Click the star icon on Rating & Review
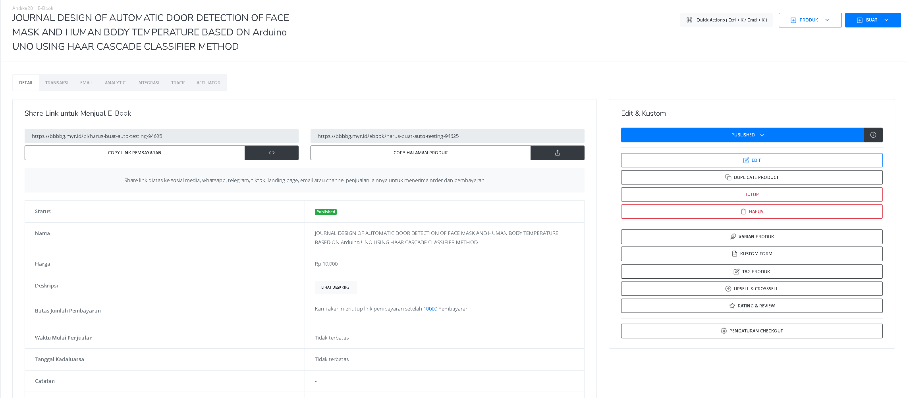907x398 pixels. click(731, 305)
